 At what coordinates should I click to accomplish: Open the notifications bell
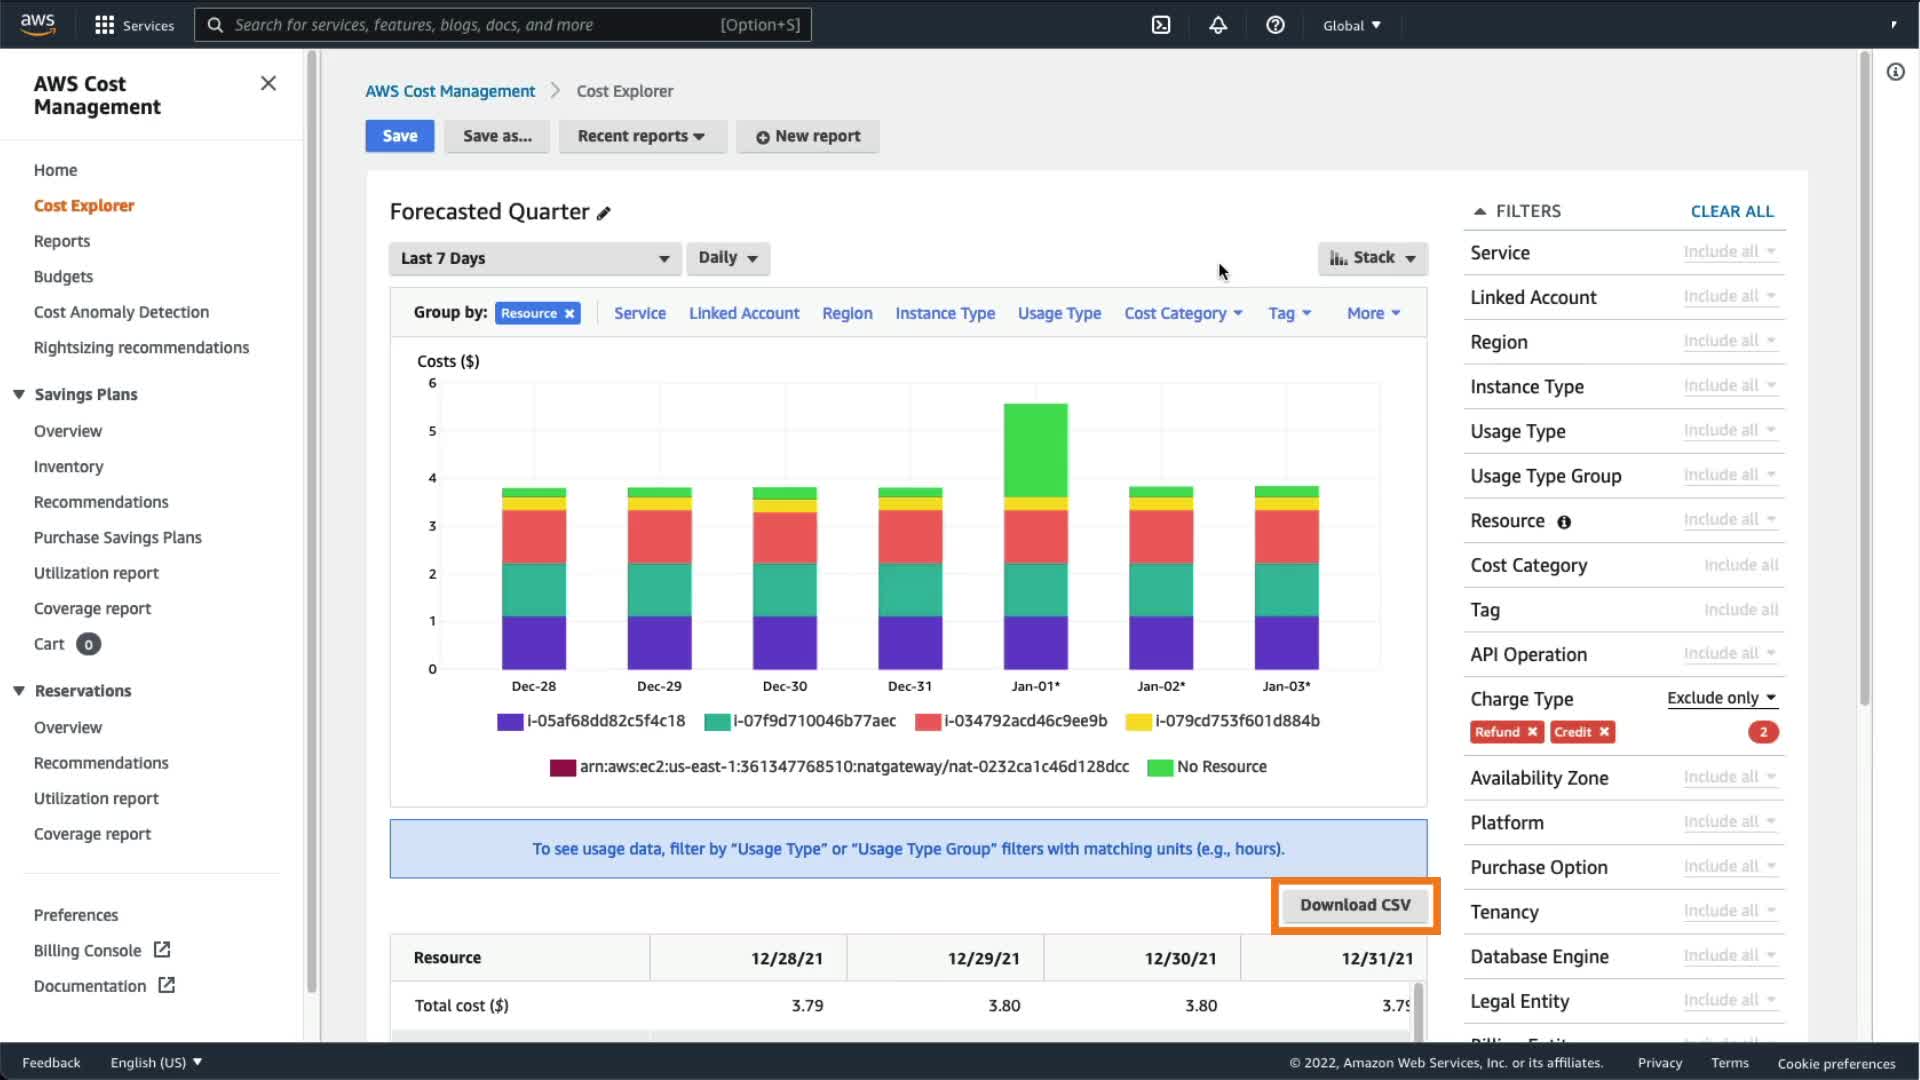click(1218, 25)
